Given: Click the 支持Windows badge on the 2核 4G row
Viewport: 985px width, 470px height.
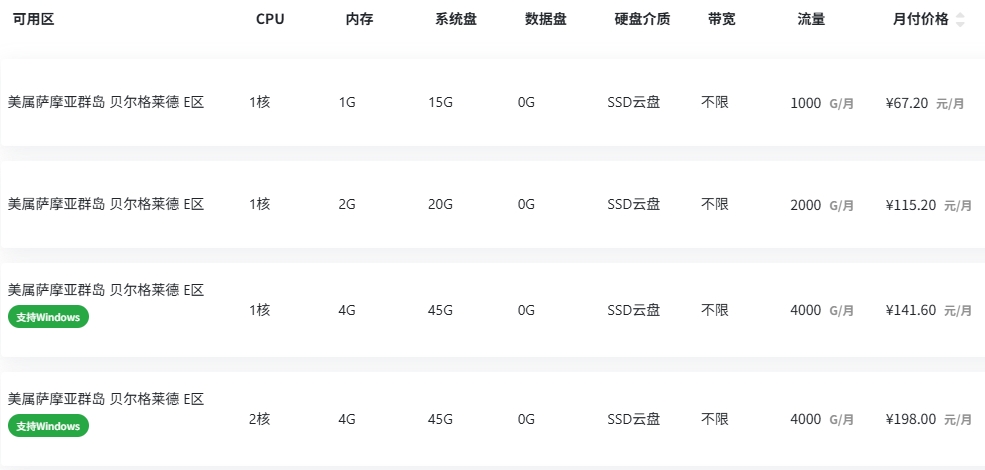Looking at the screenshot, I should pos(48,425).
